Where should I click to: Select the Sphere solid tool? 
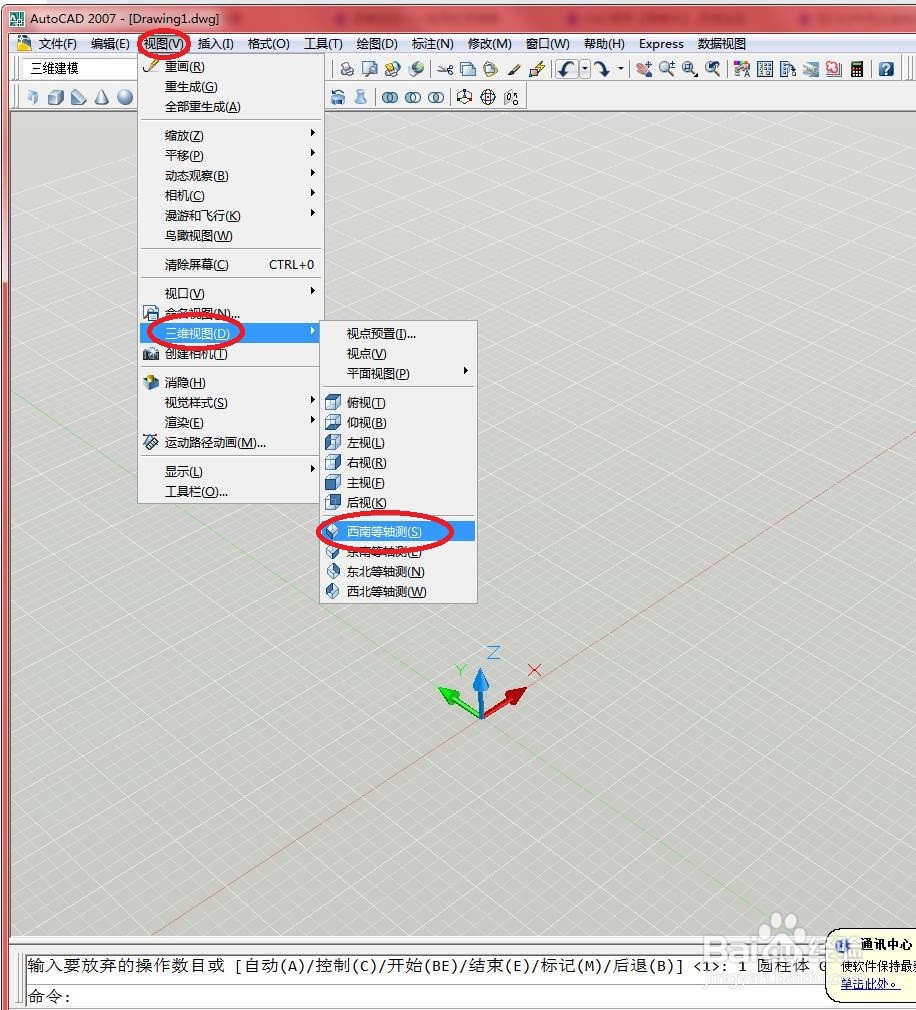coord(125,97)
